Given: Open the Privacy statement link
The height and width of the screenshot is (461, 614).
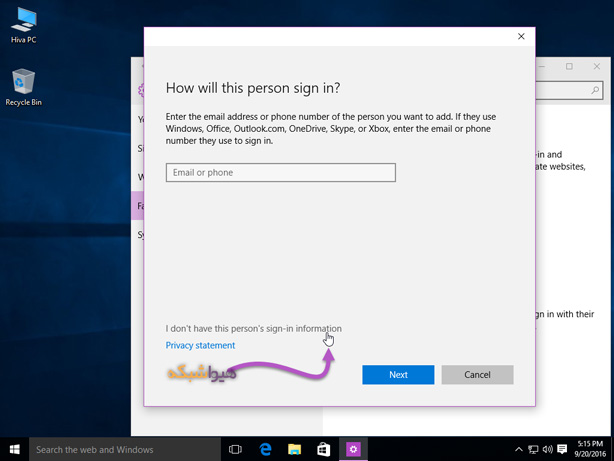Looking at the screenshot, I should (200, 345).
